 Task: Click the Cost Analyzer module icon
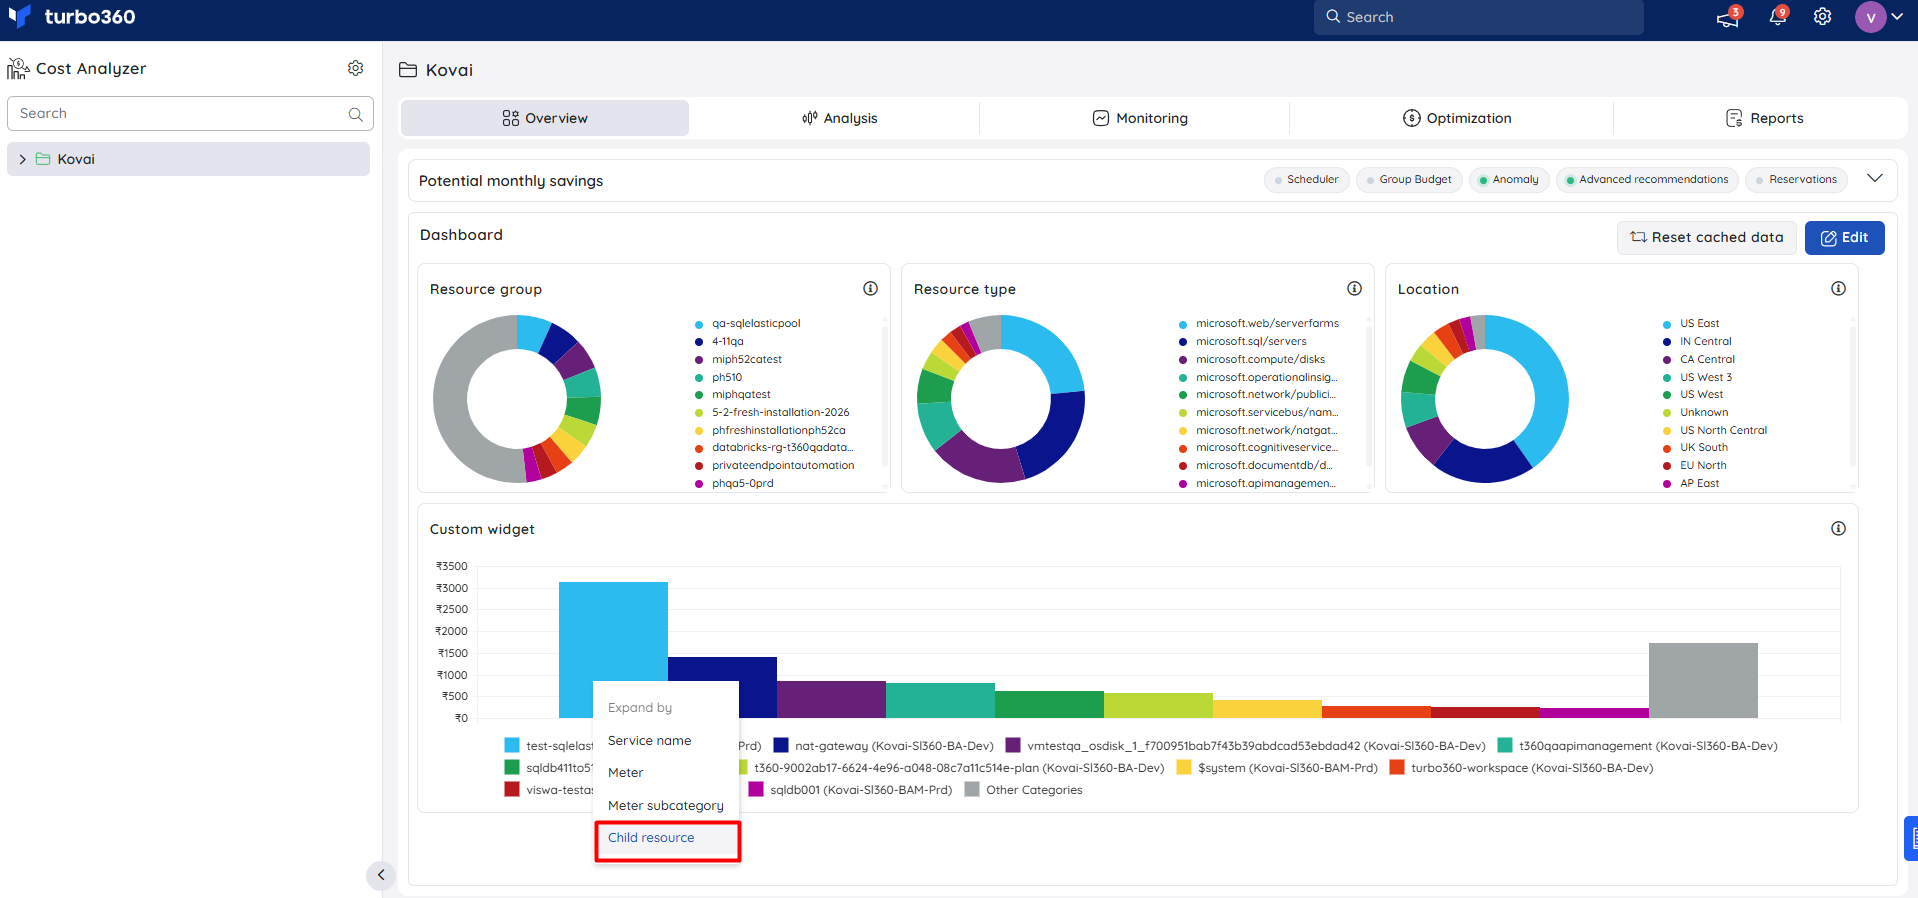coord(18,68)
